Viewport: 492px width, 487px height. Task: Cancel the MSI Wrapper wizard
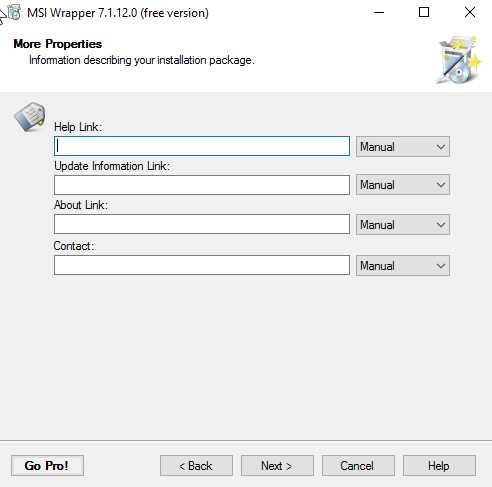click(358, 466)
